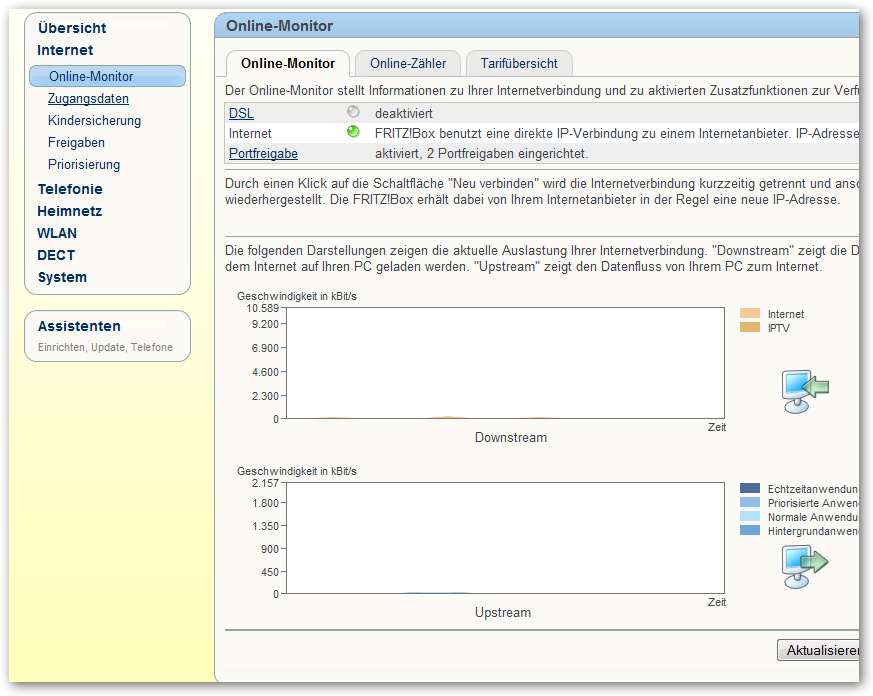Screen dimensions: 873x696
Task: Click the Downstream chart label
Action: [x=511, y=438]
